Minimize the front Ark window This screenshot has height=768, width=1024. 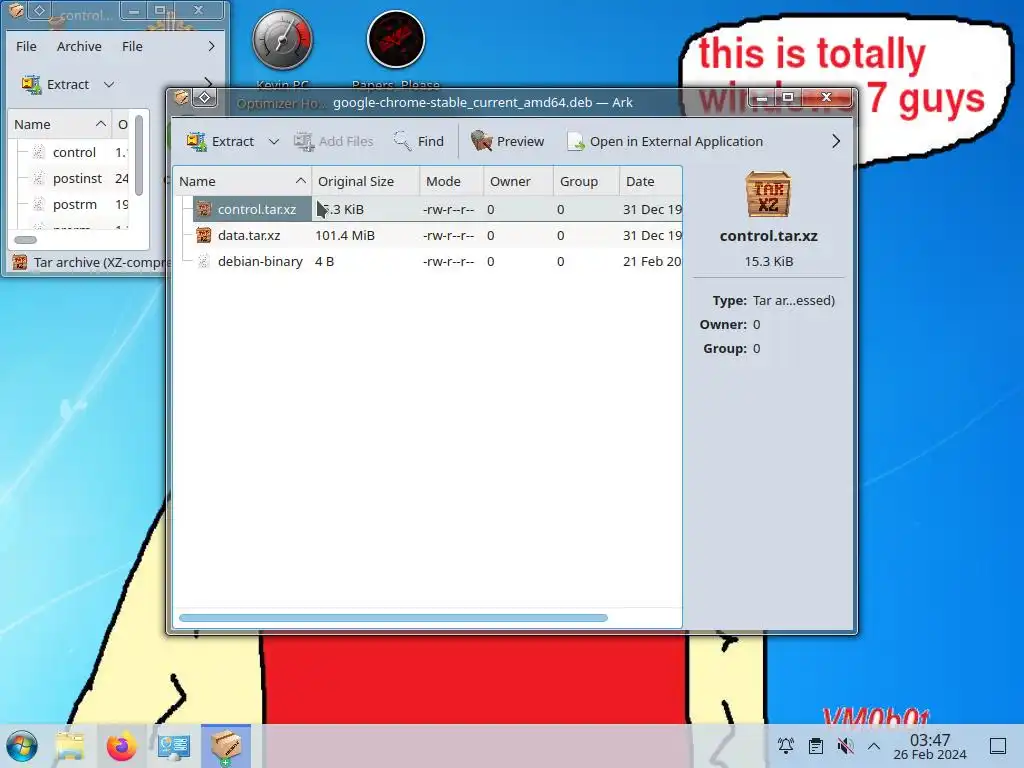point(761,97)
